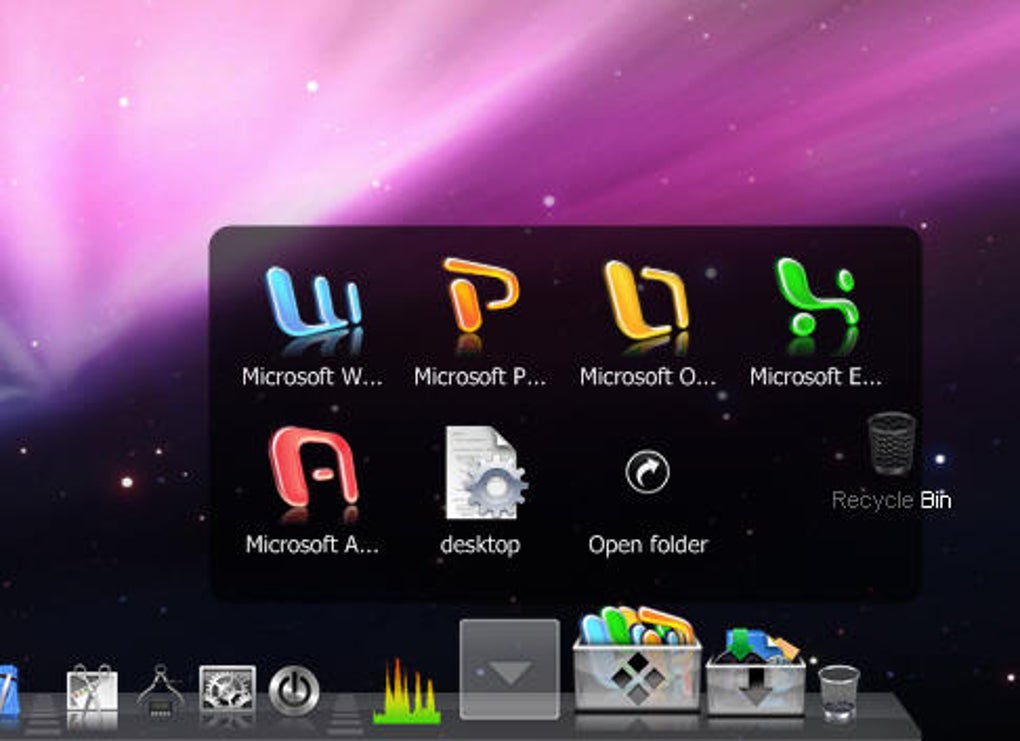Open the Downloads stack in dock
The image size is (1020, 741).
point(756,671)
